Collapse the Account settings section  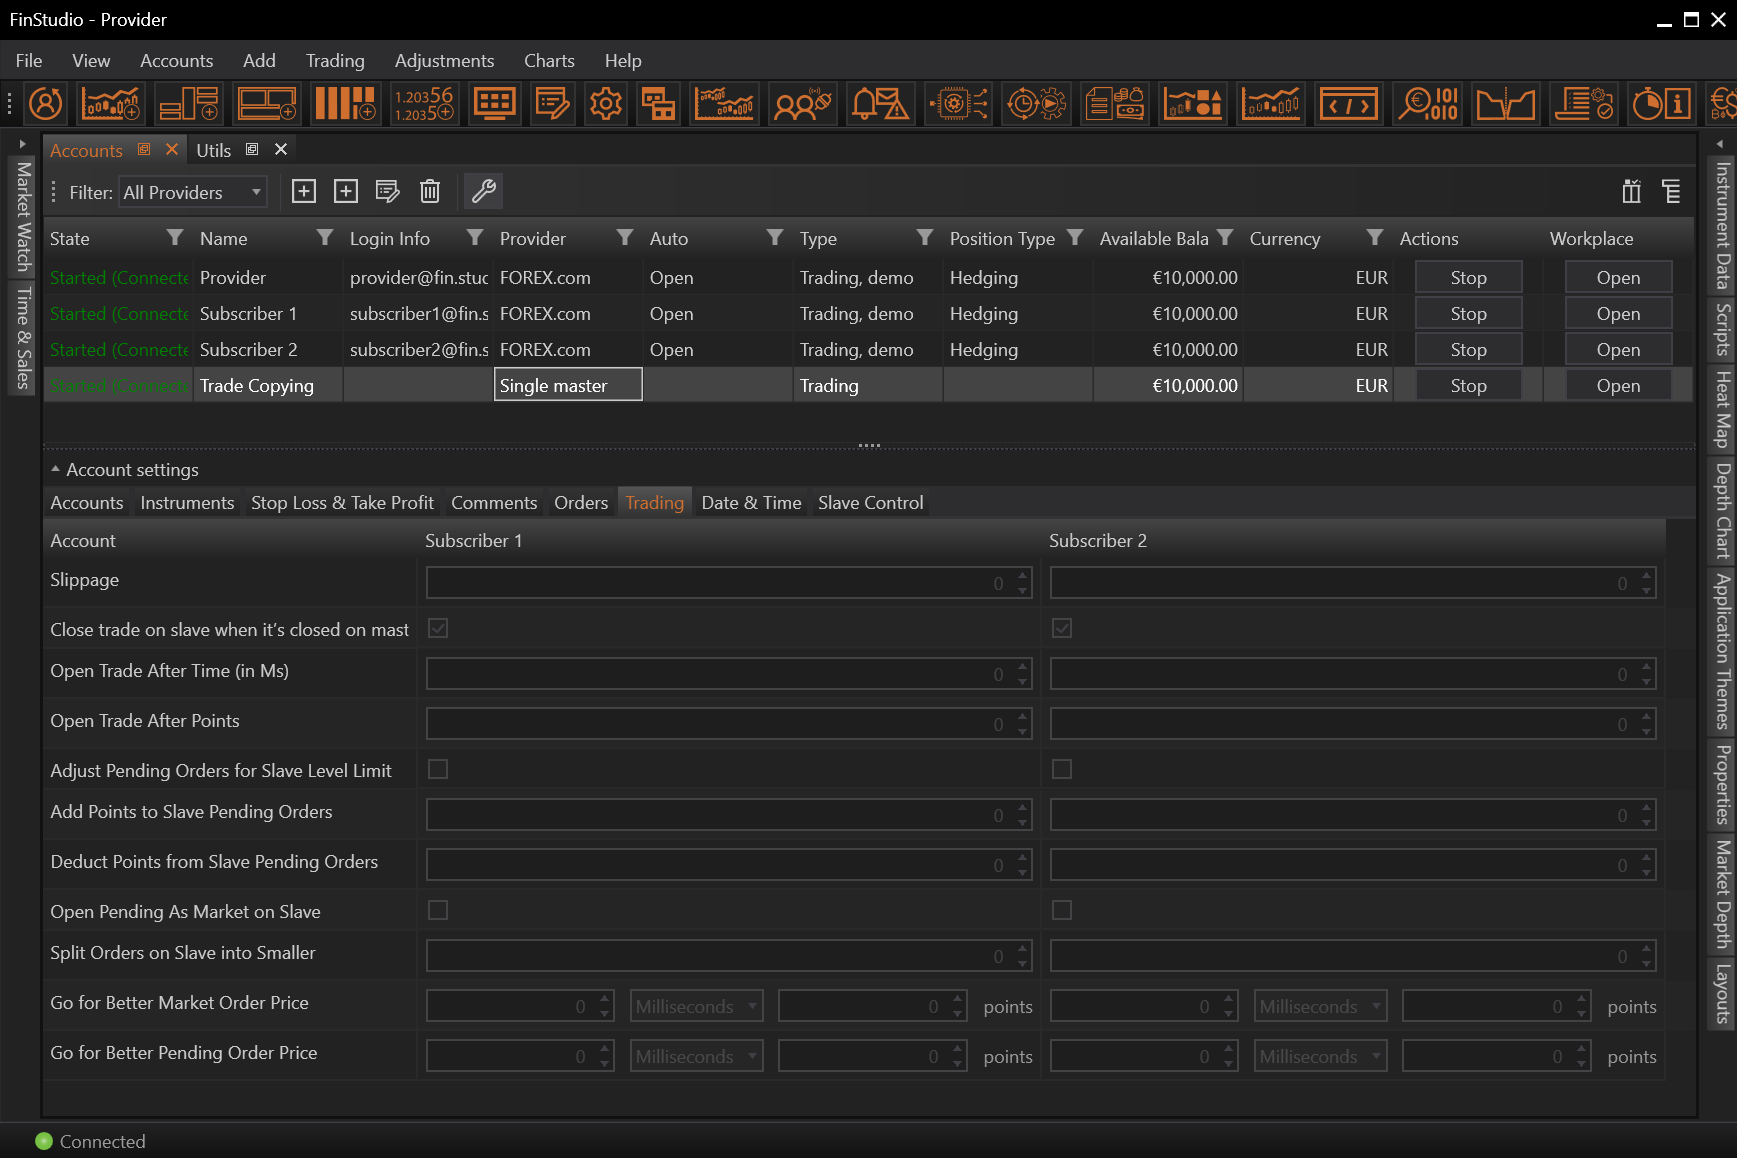[x=56, y=469]
